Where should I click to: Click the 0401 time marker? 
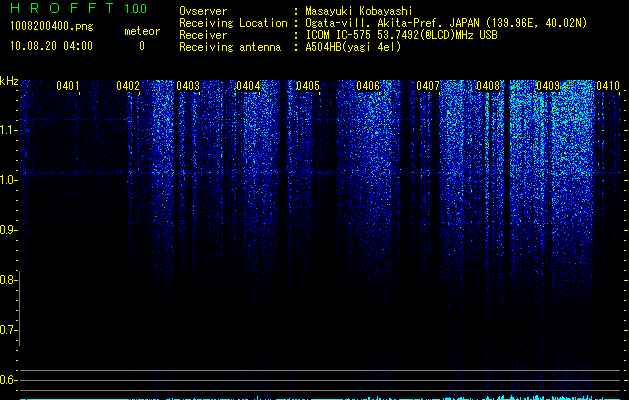point(67,86)
